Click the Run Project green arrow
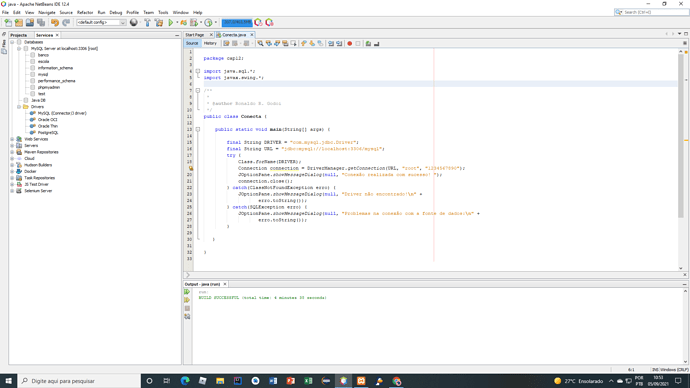690x388 pixels. pyautogui.click(x=171, y=22)
